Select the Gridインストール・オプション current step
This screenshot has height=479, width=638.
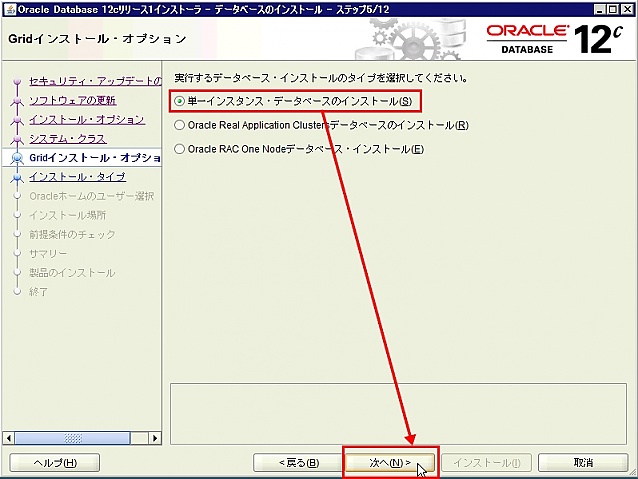click(95, 157)
